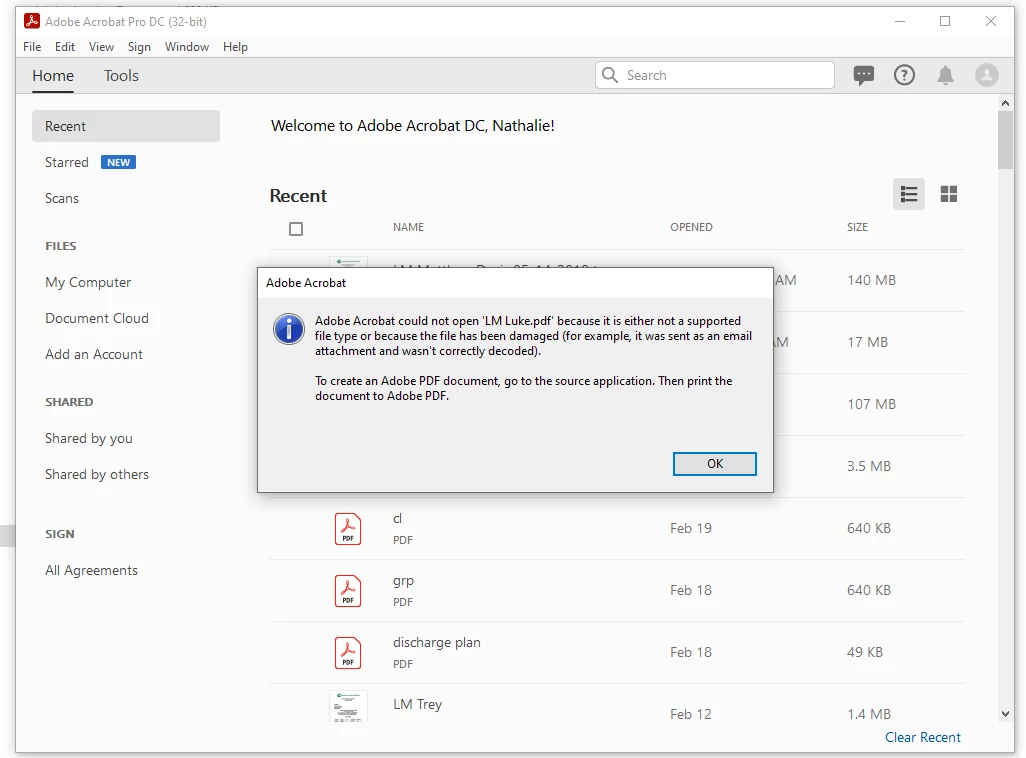Click the 17 MB size value

point(868,342)
